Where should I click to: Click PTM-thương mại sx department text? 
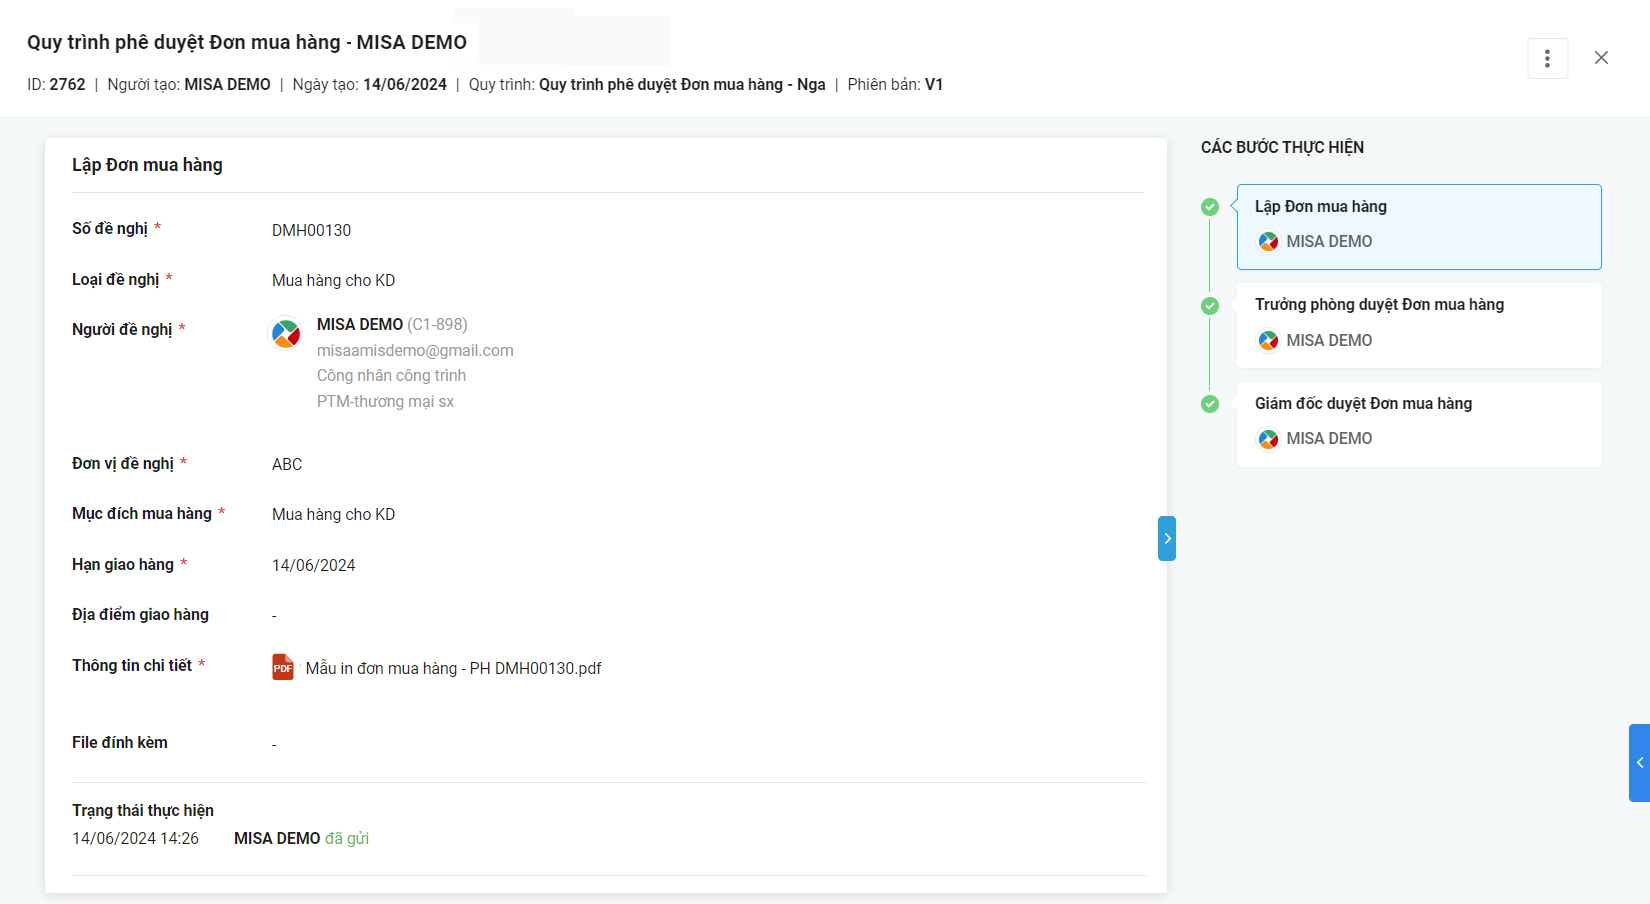click(x=385, y=401)
